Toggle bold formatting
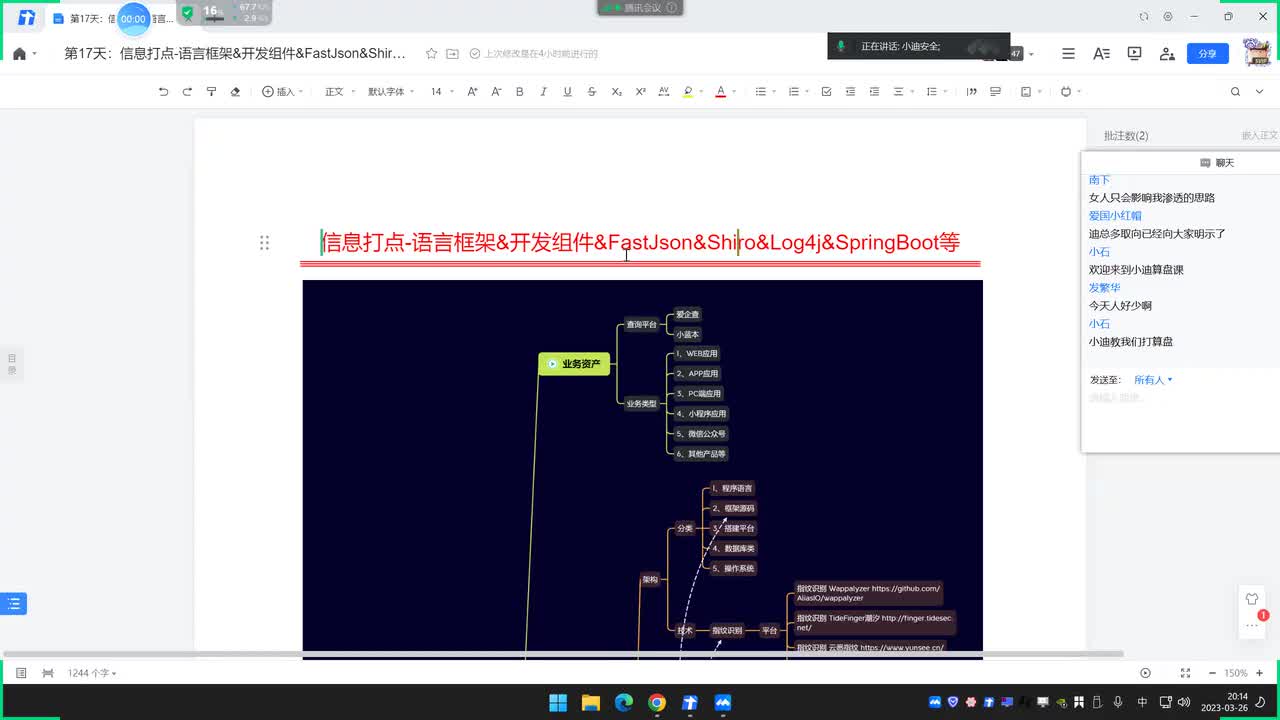Screen dimensions: 1280x720 click(520, 91)
